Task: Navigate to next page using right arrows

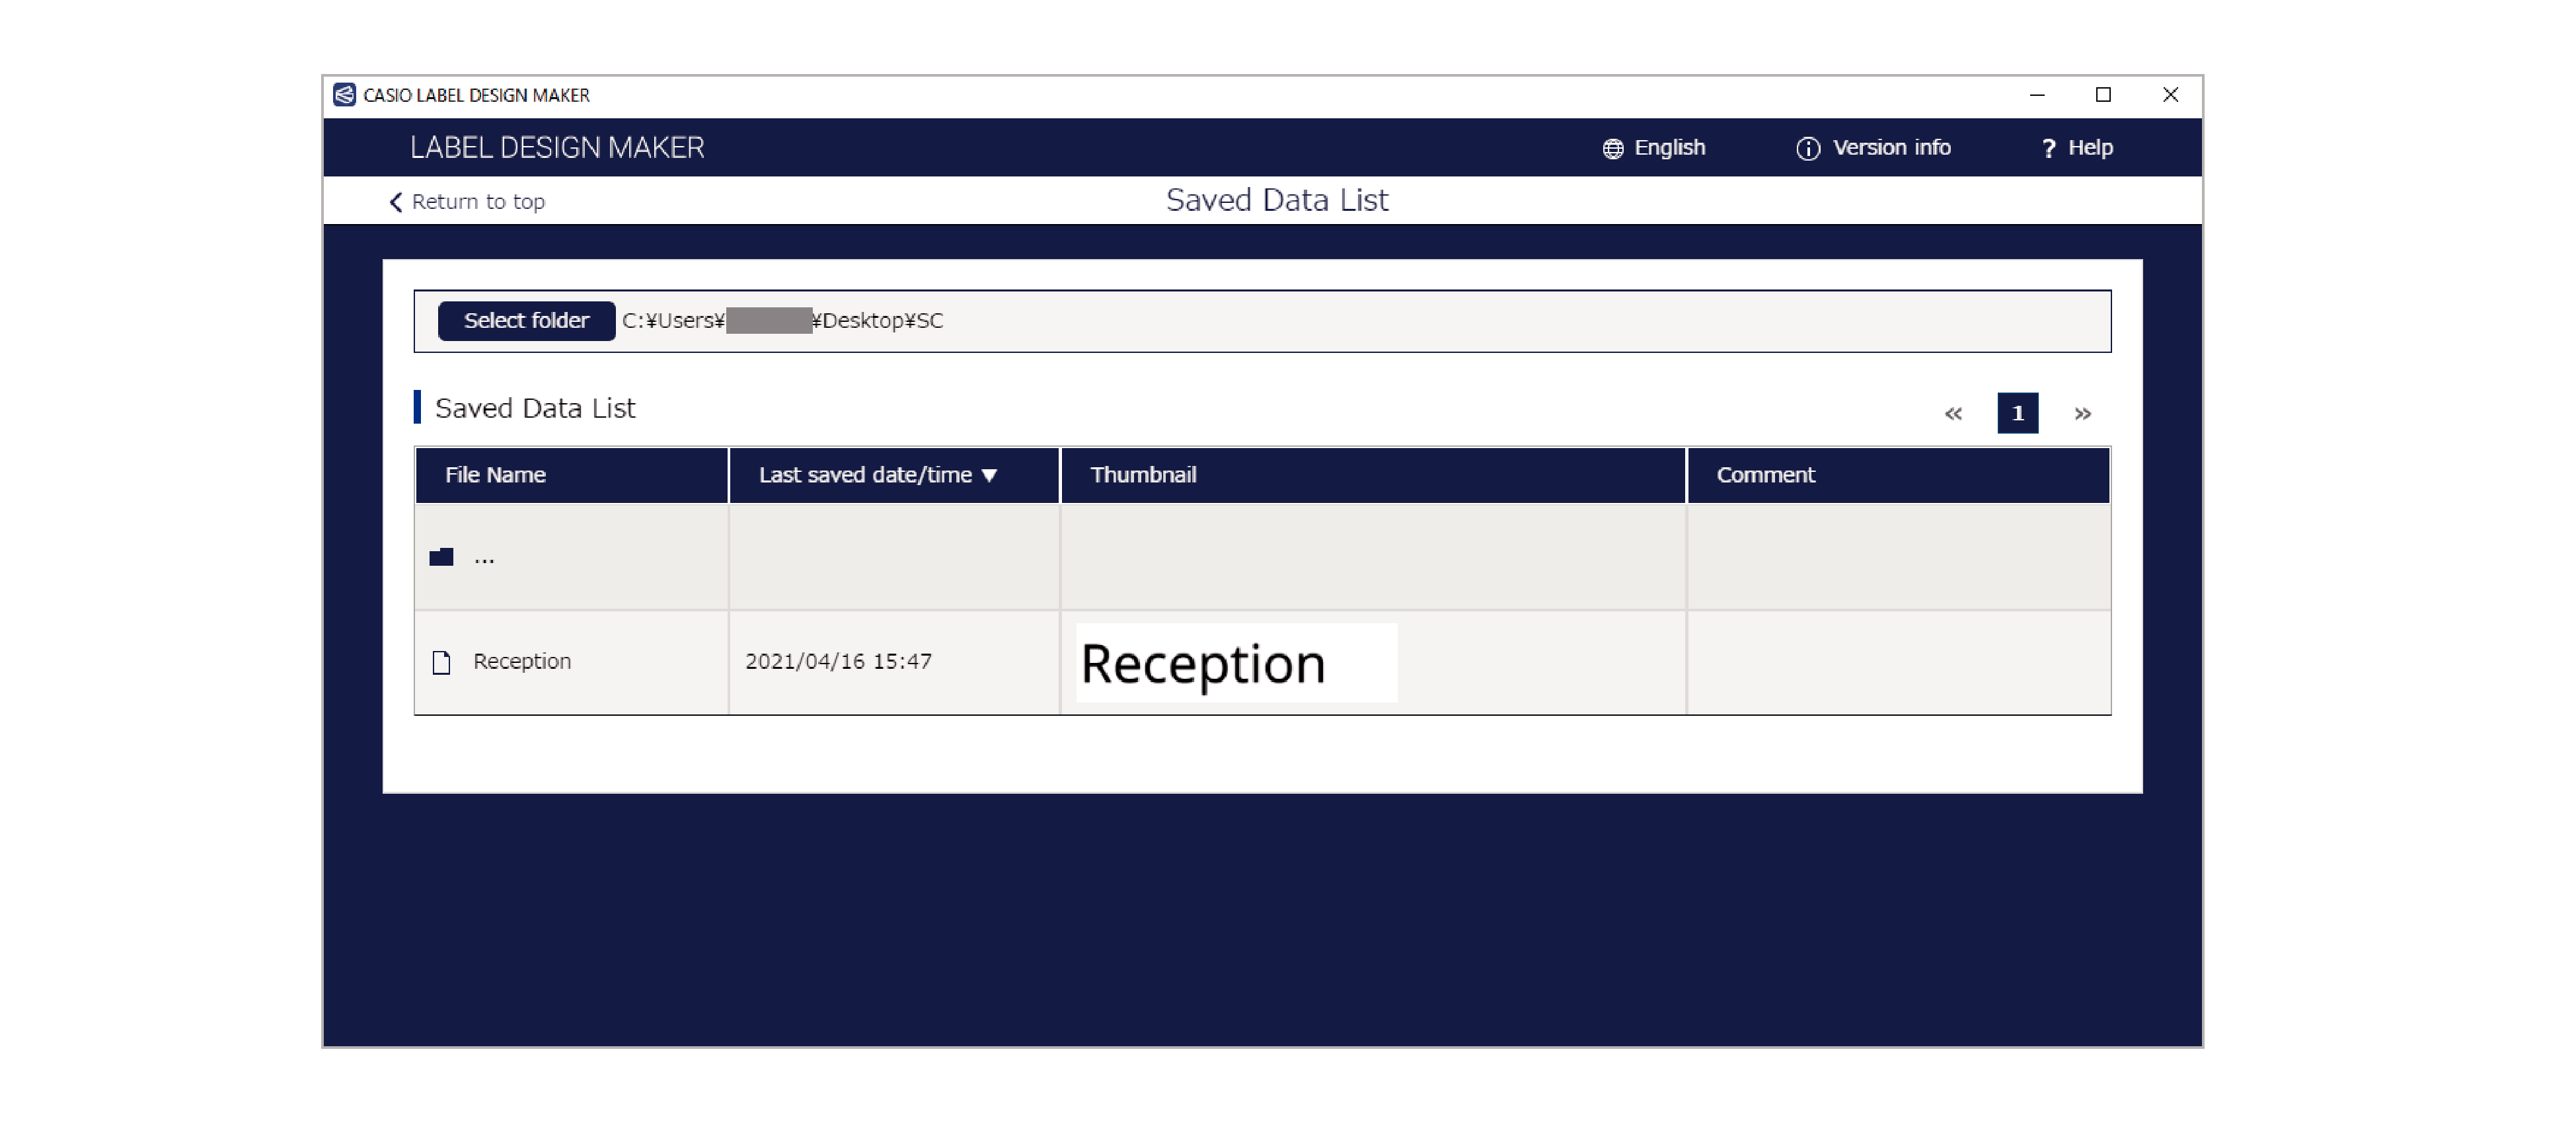Action: click(2083, 414)
